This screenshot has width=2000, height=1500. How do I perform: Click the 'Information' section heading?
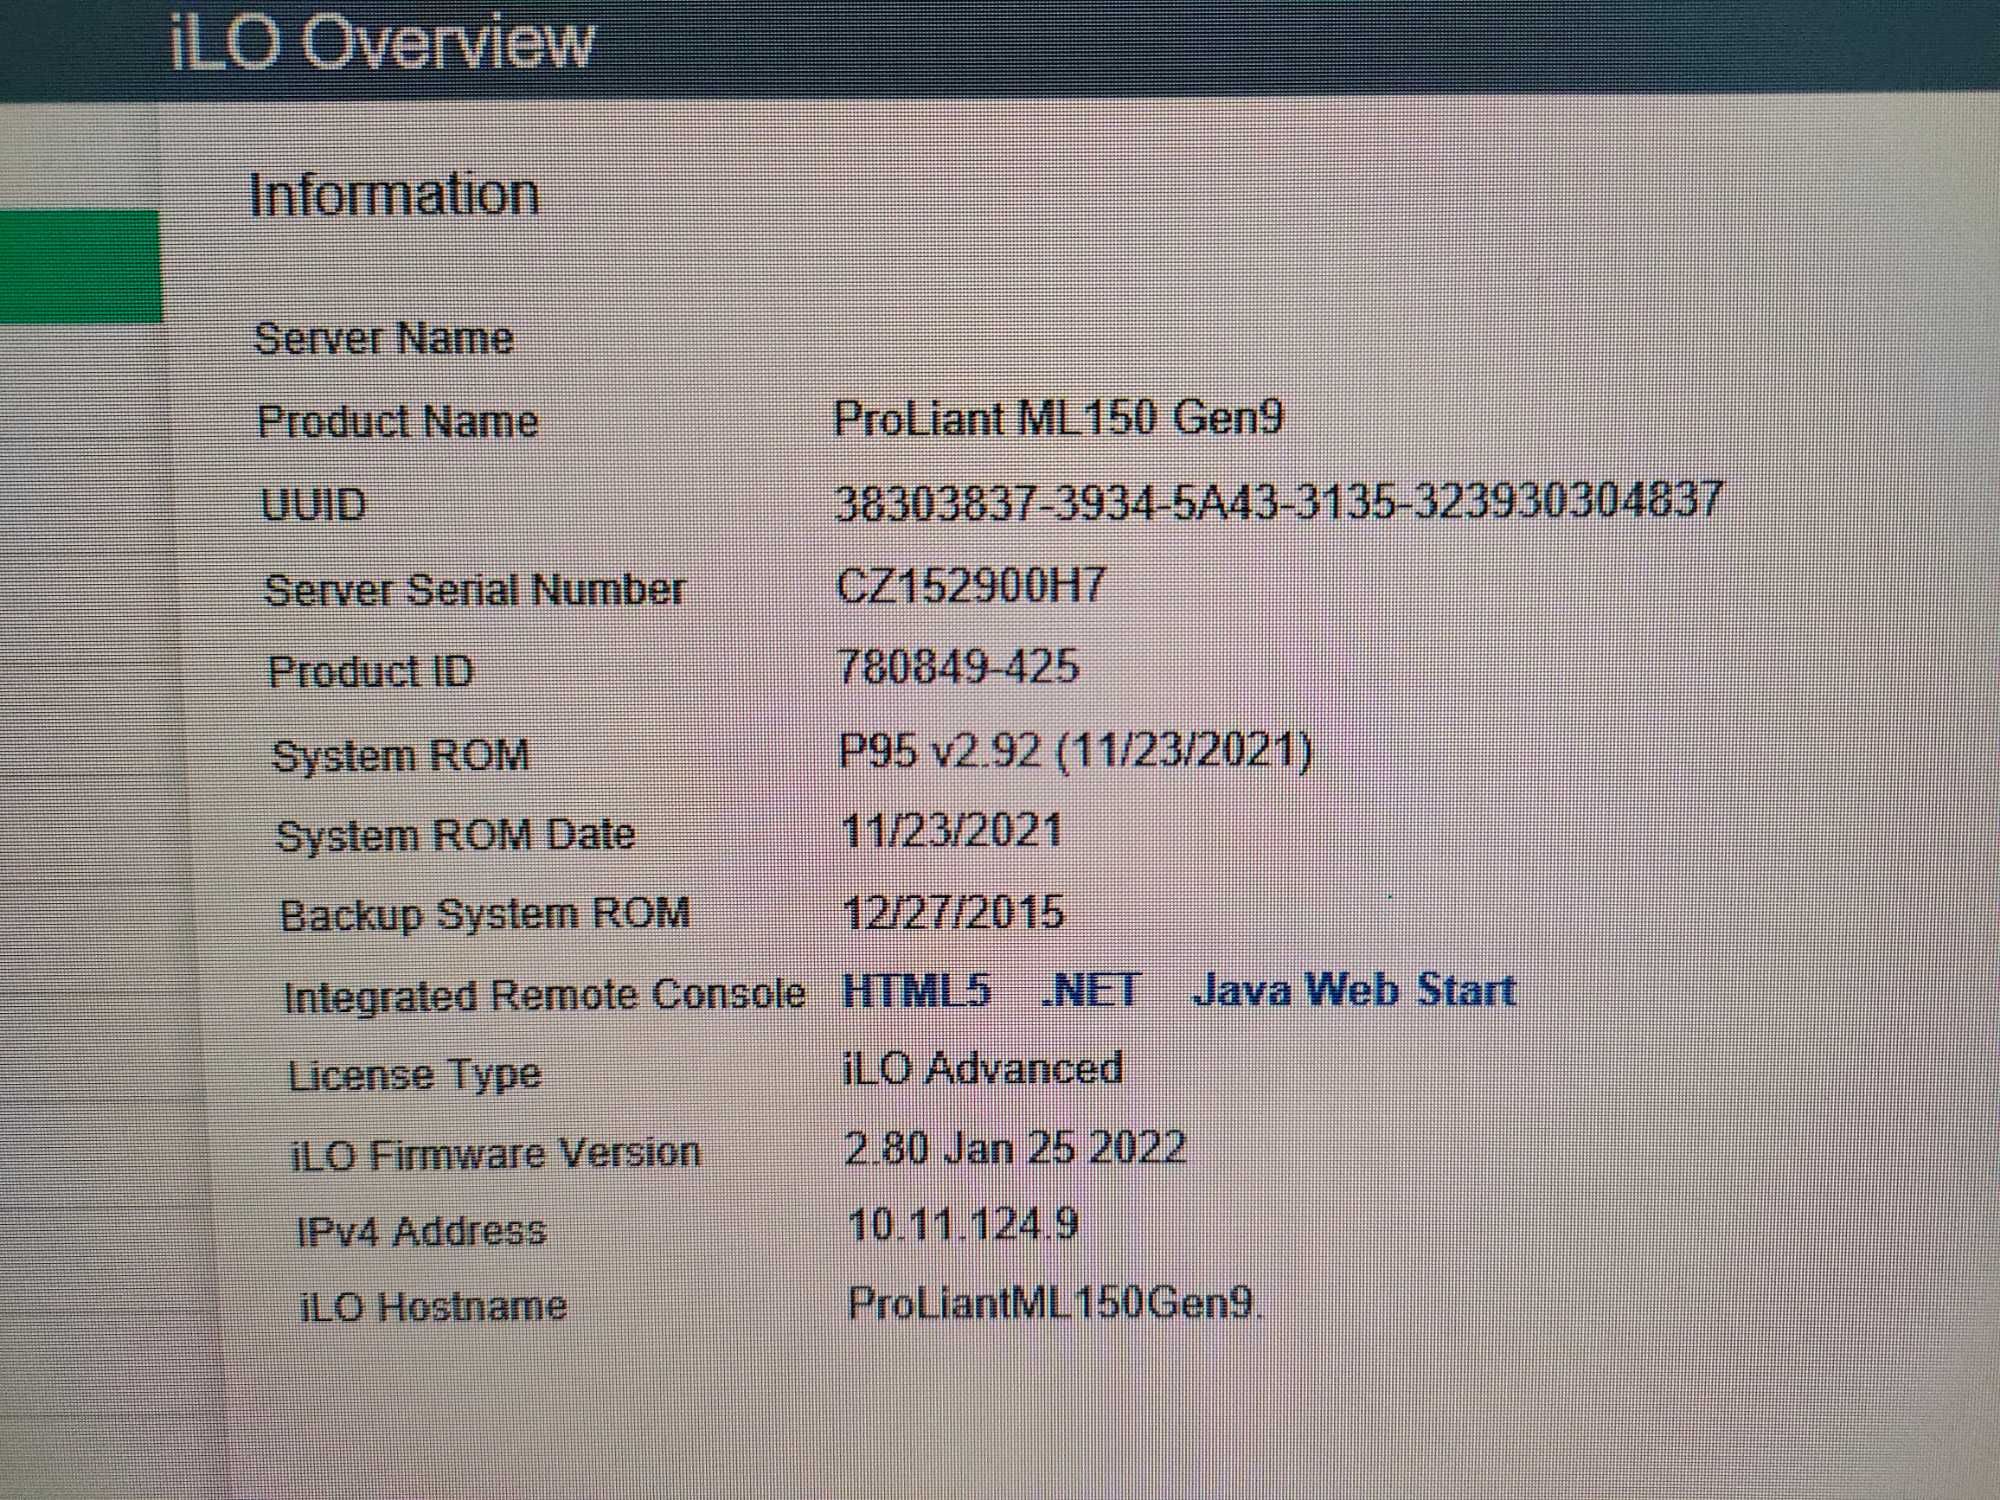[394, 194]
